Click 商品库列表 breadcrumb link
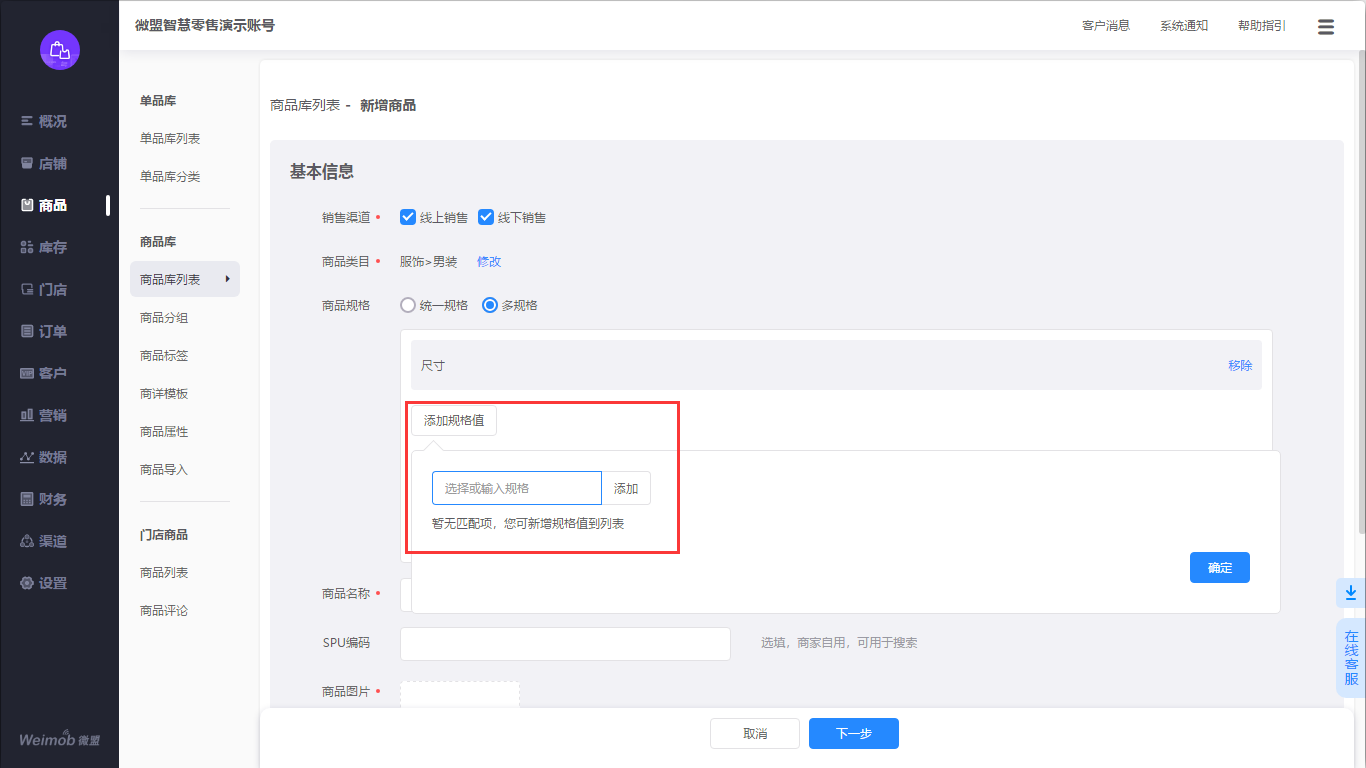 click(305, 105)
